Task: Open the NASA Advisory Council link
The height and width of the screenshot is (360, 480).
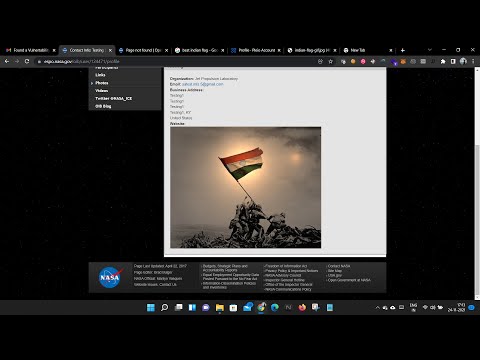Action: coord(283,275)
